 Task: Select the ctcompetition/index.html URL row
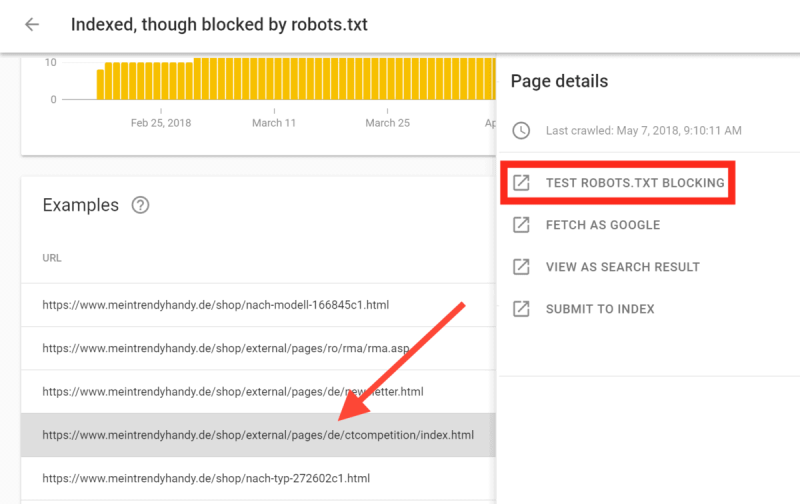pyautogui.click(x=257, y=435)
